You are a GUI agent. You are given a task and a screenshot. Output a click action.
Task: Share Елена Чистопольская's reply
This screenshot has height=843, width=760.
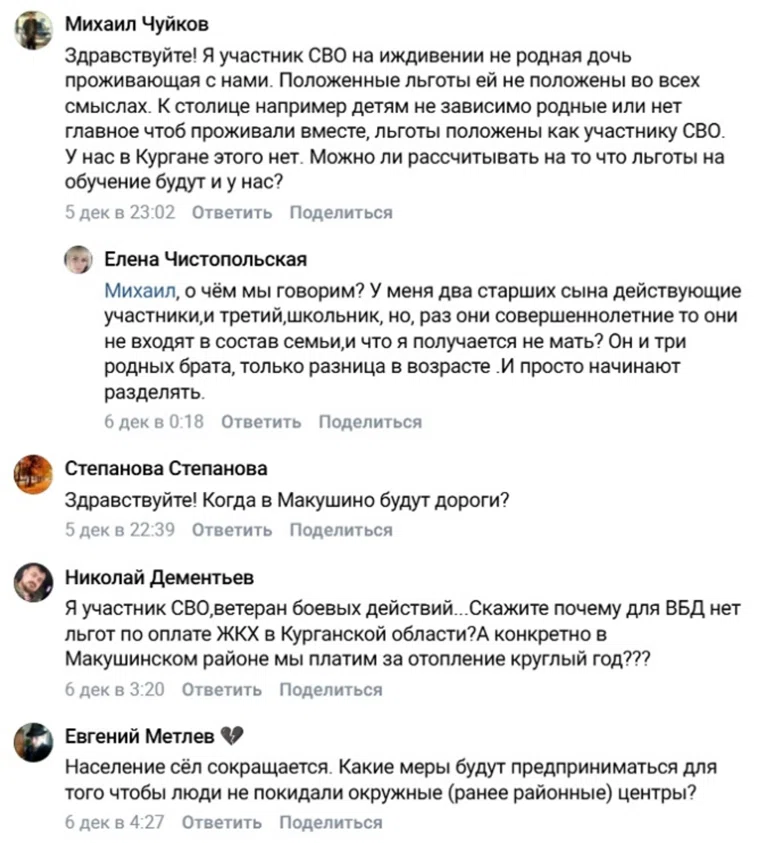pyautogui.click(x=369, y=421)
